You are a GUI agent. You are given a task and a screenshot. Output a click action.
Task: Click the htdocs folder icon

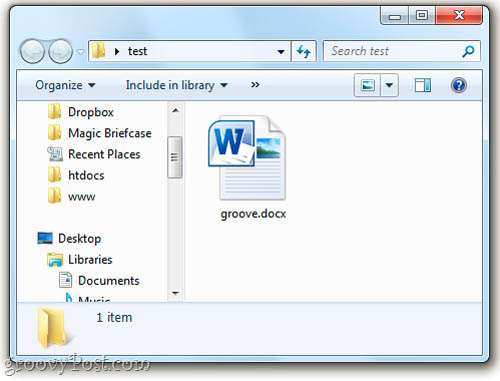click(54, 175)
